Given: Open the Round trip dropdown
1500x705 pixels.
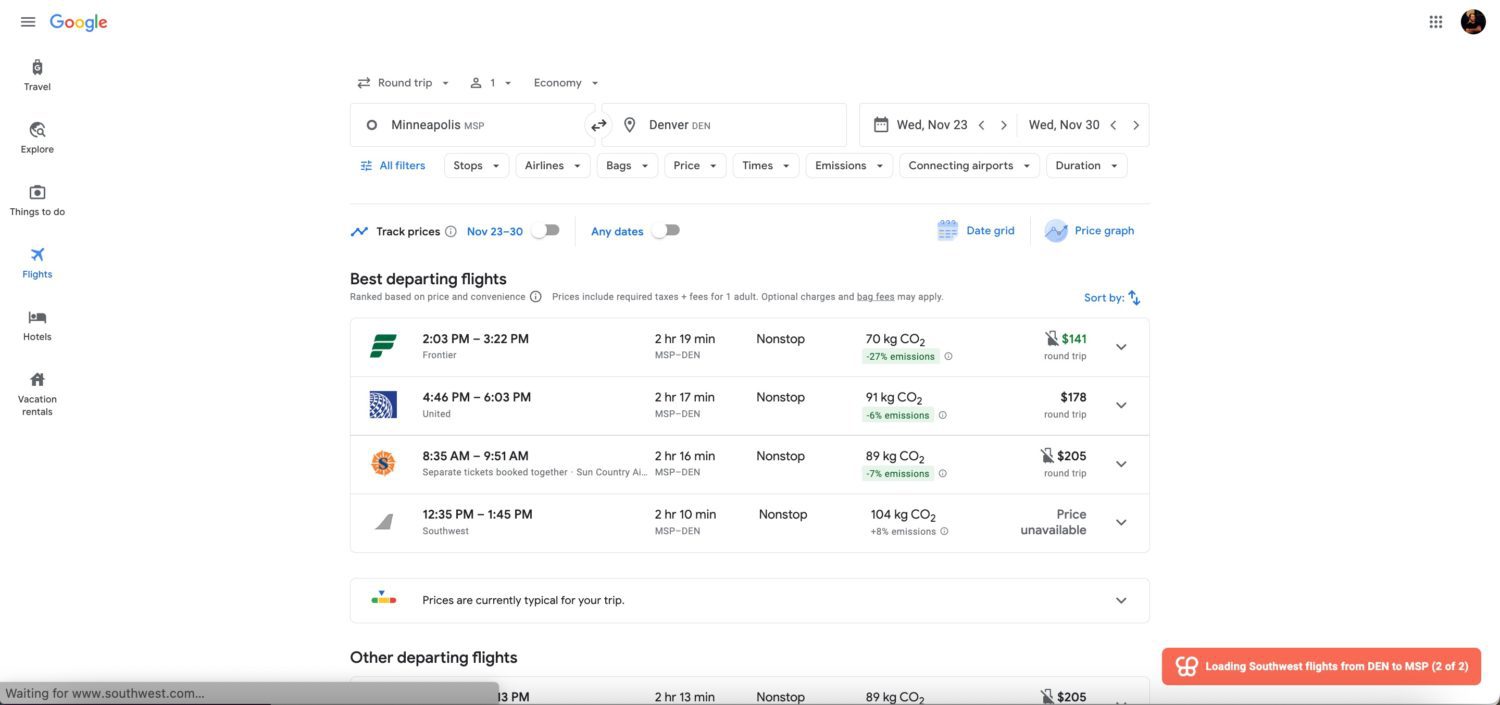Looking at the screenshot, I should [404, 83].
